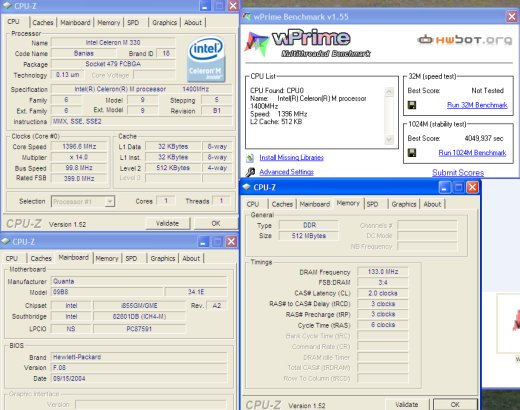Image resolution: width=520 pixels, height=410 pixels.
Task: Select Memory tab in Mainboard CPU-Z window
Action: click(107, 258)
